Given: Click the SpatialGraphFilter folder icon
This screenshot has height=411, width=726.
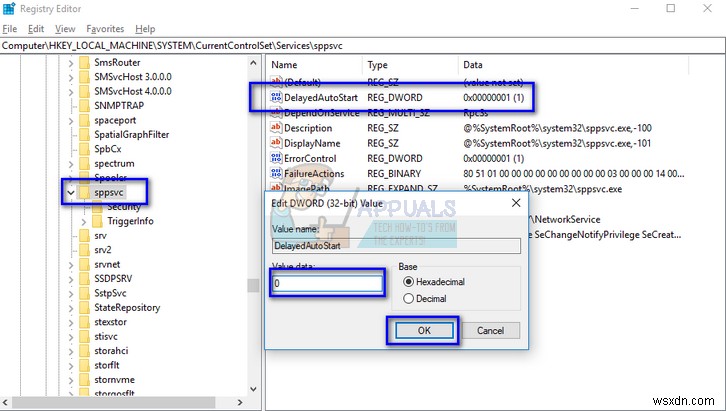Looking at the screenshot, I should pyautogui.click(x=85, y=135).
